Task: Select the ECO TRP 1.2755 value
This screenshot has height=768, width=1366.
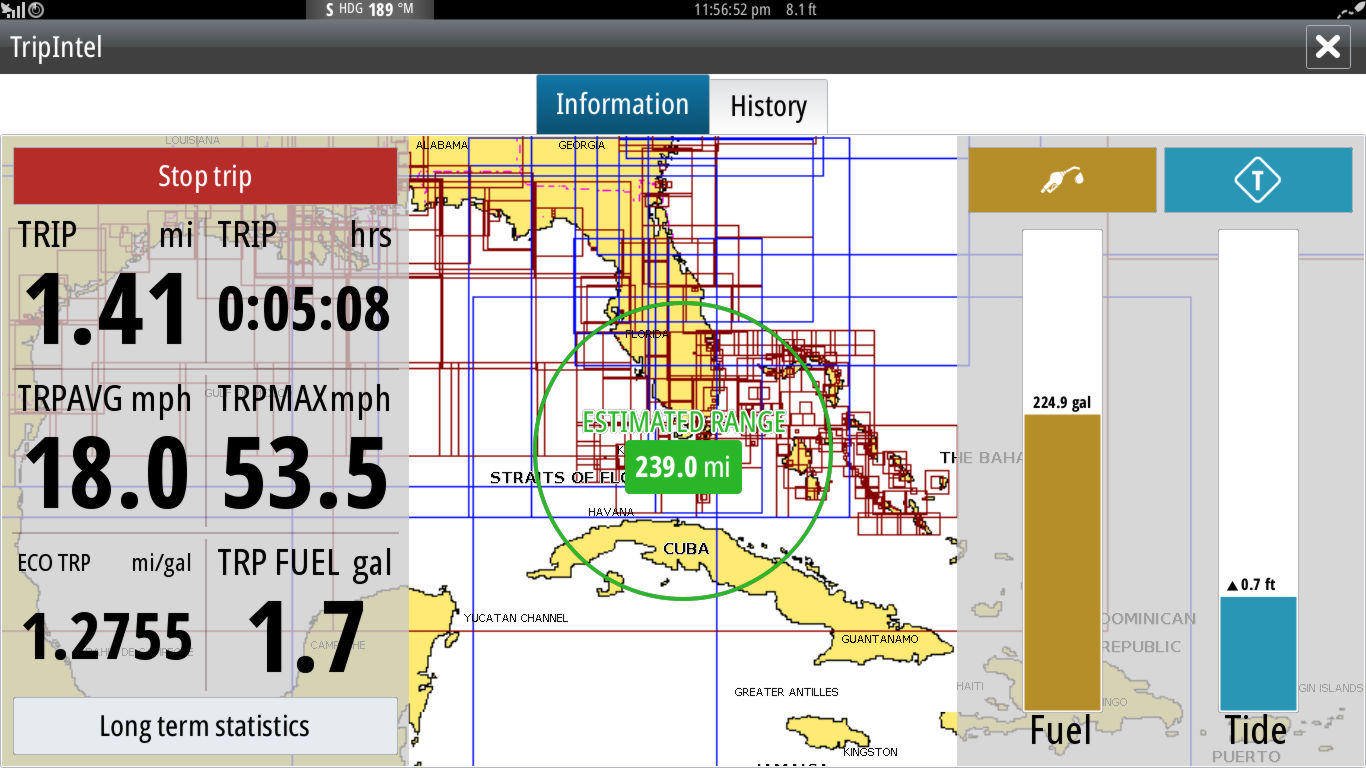Action: pyautogui.click(x=107, y=638)
